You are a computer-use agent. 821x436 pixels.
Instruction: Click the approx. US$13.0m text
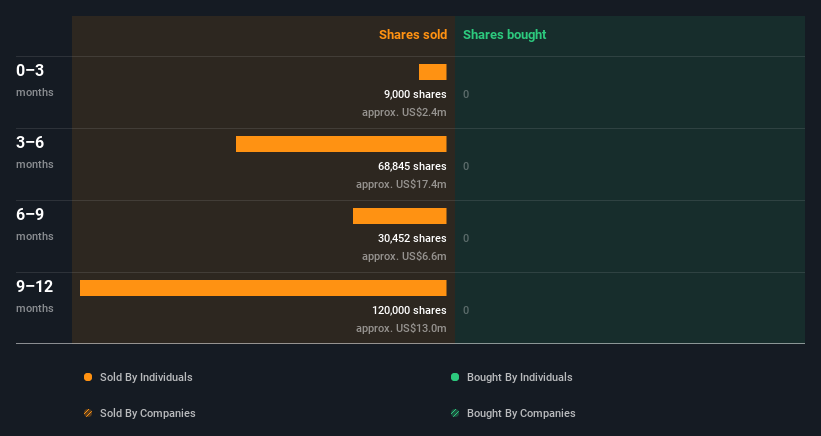click(401, 328)
